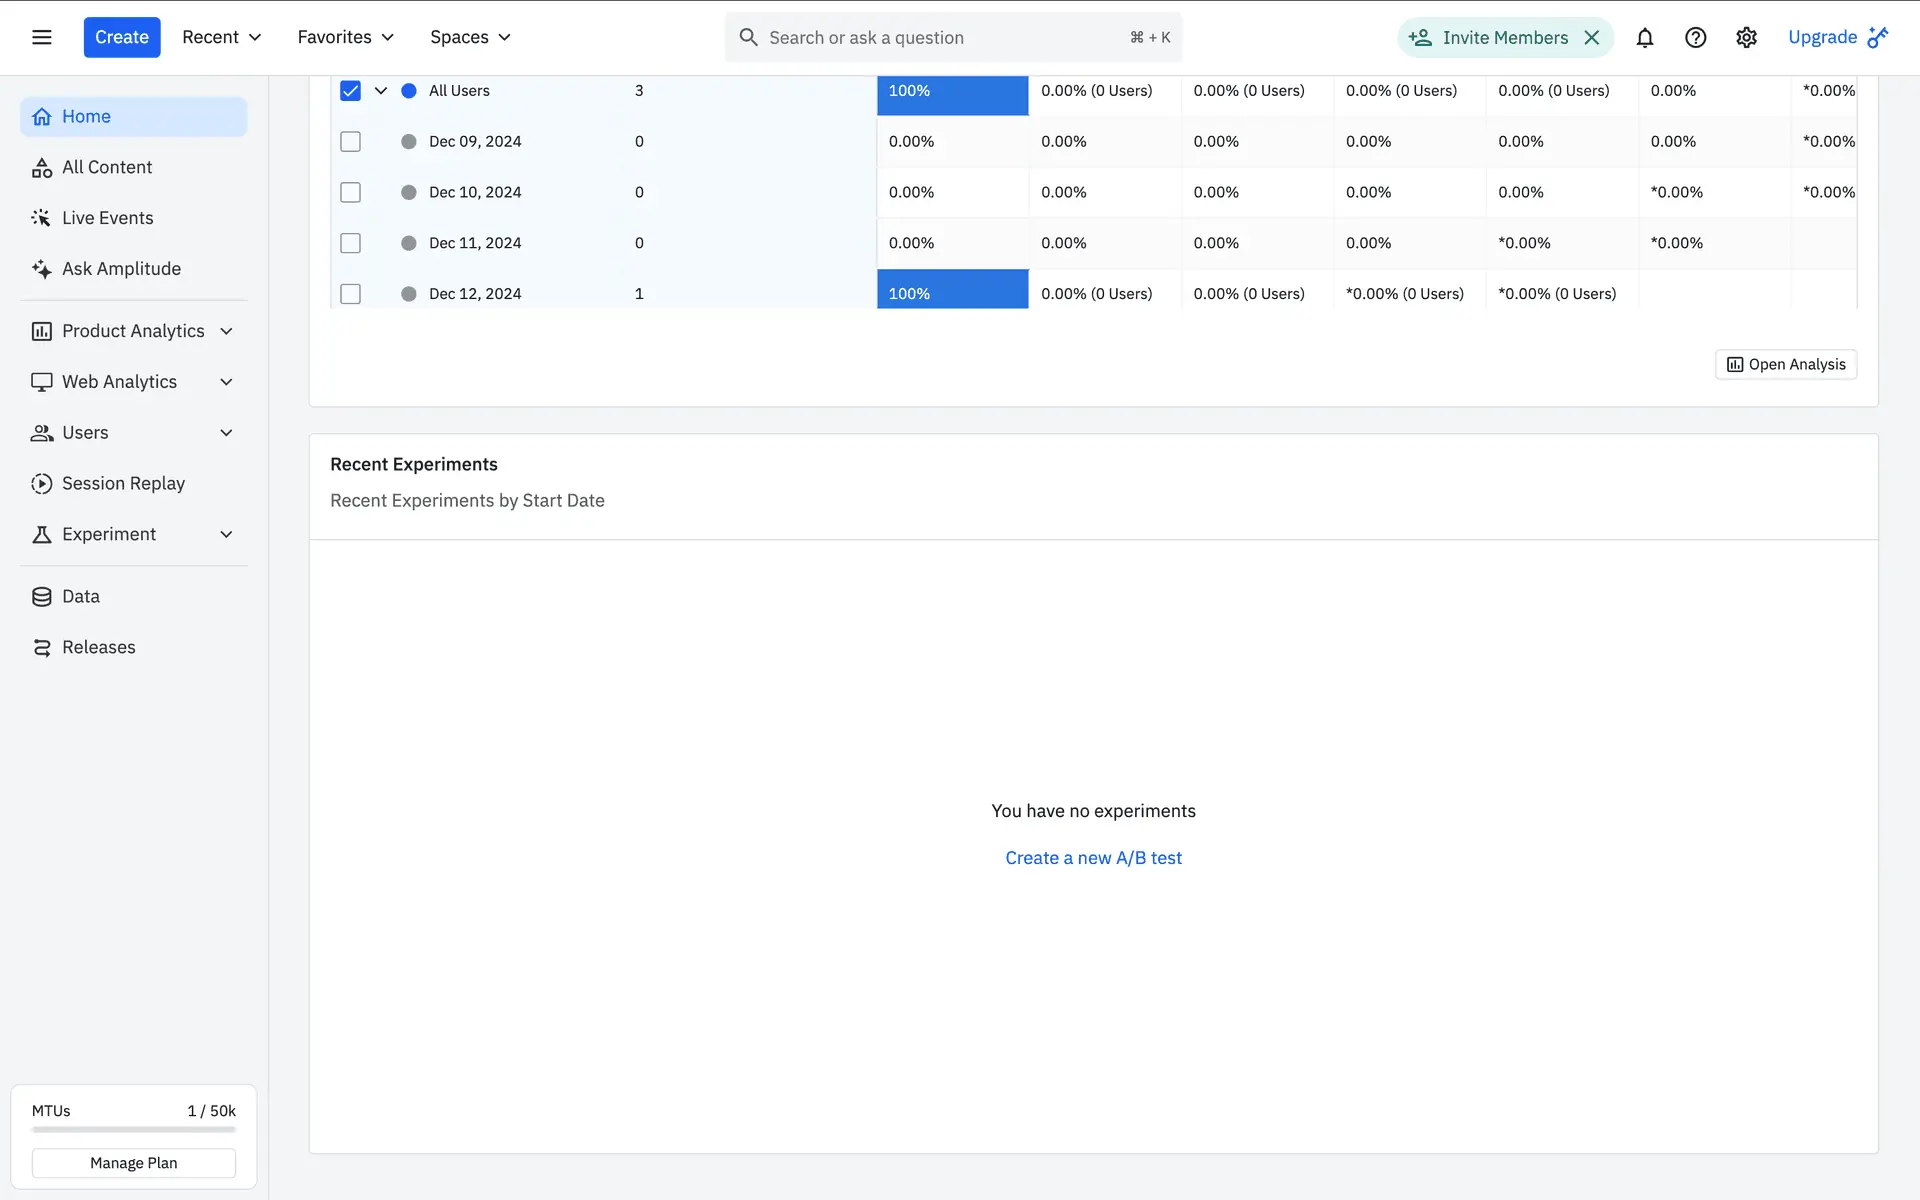The height and width of the screenshot is (1200, 1920).
Task: Open the help question mark icon
Action: pyautogui.click(x=1695, y=37)
